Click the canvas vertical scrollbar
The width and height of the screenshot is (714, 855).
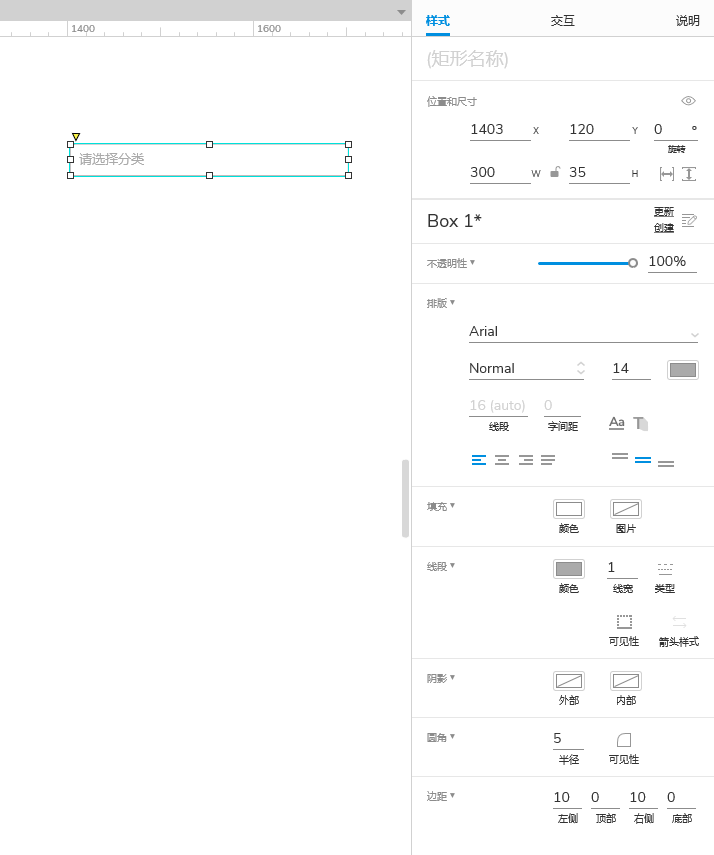click(x=405, y=498)
